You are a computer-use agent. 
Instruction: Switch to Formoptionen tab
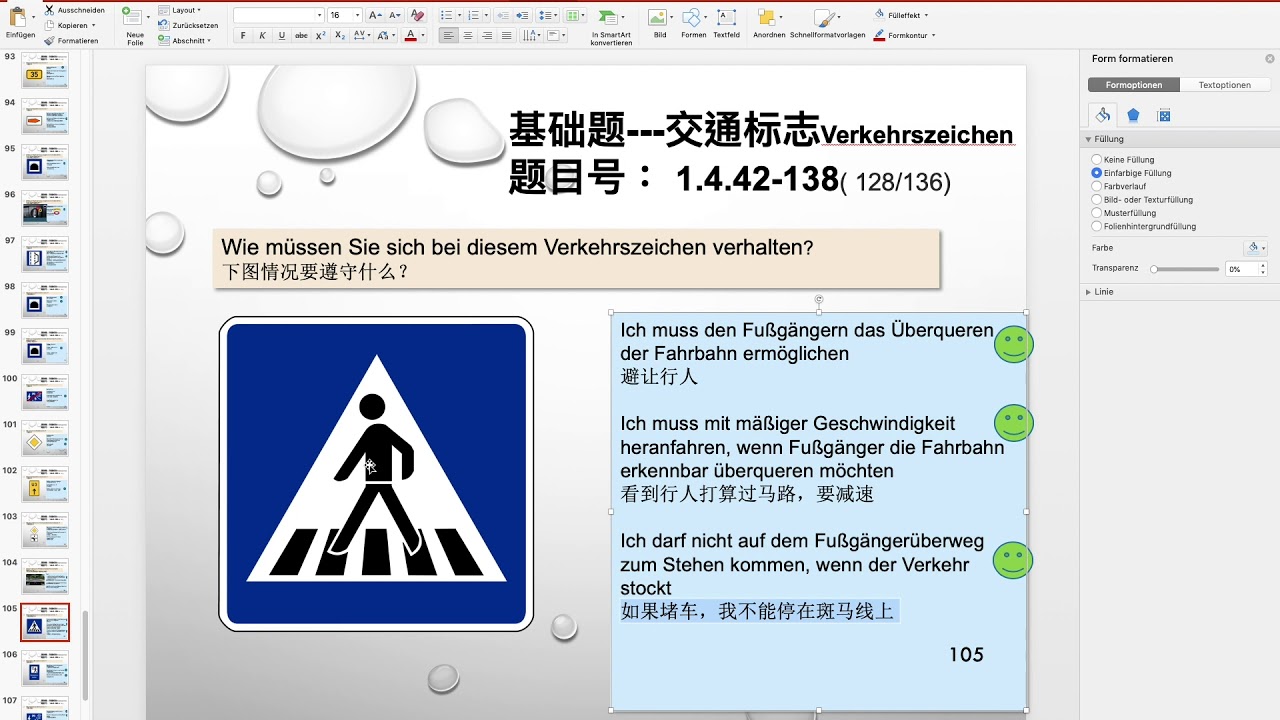1134,85
